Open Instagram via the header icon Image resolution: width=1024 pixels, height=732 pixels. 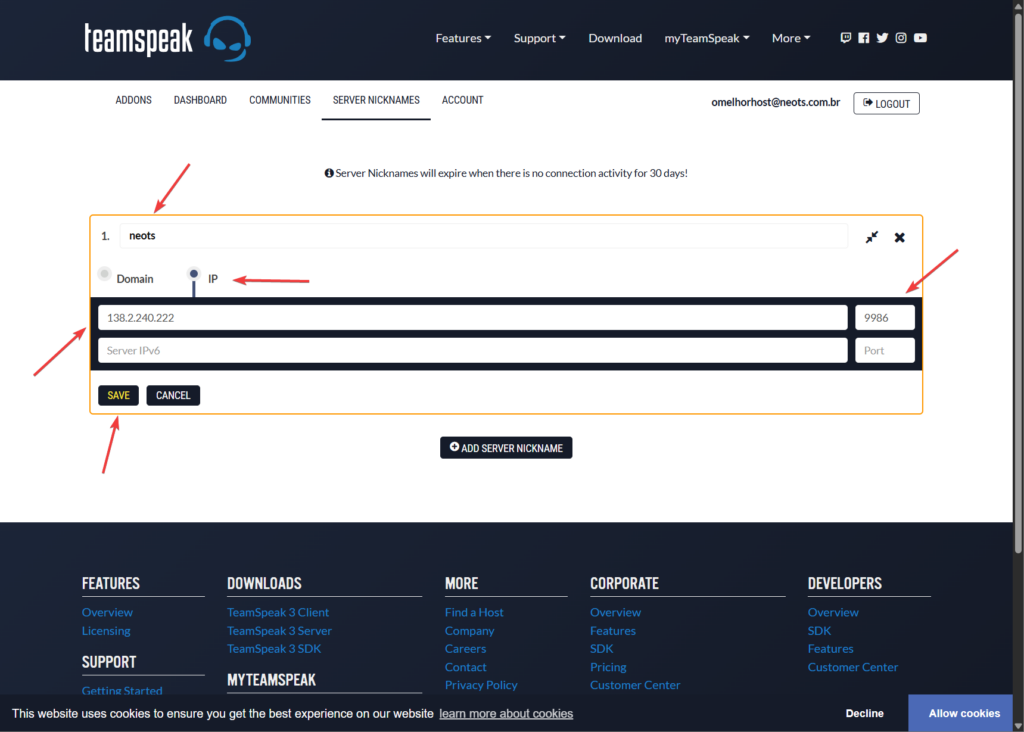900,37
